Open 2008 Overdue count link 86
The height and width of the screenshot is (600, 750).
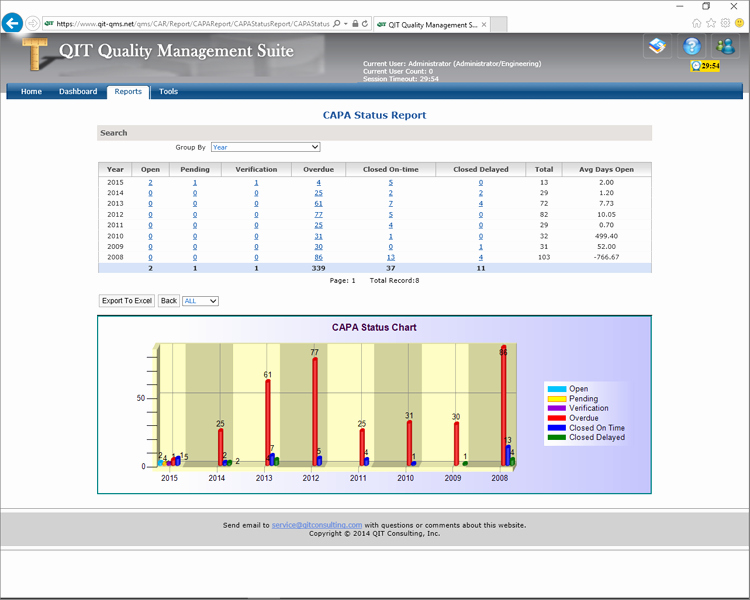[x=319, y=257]
